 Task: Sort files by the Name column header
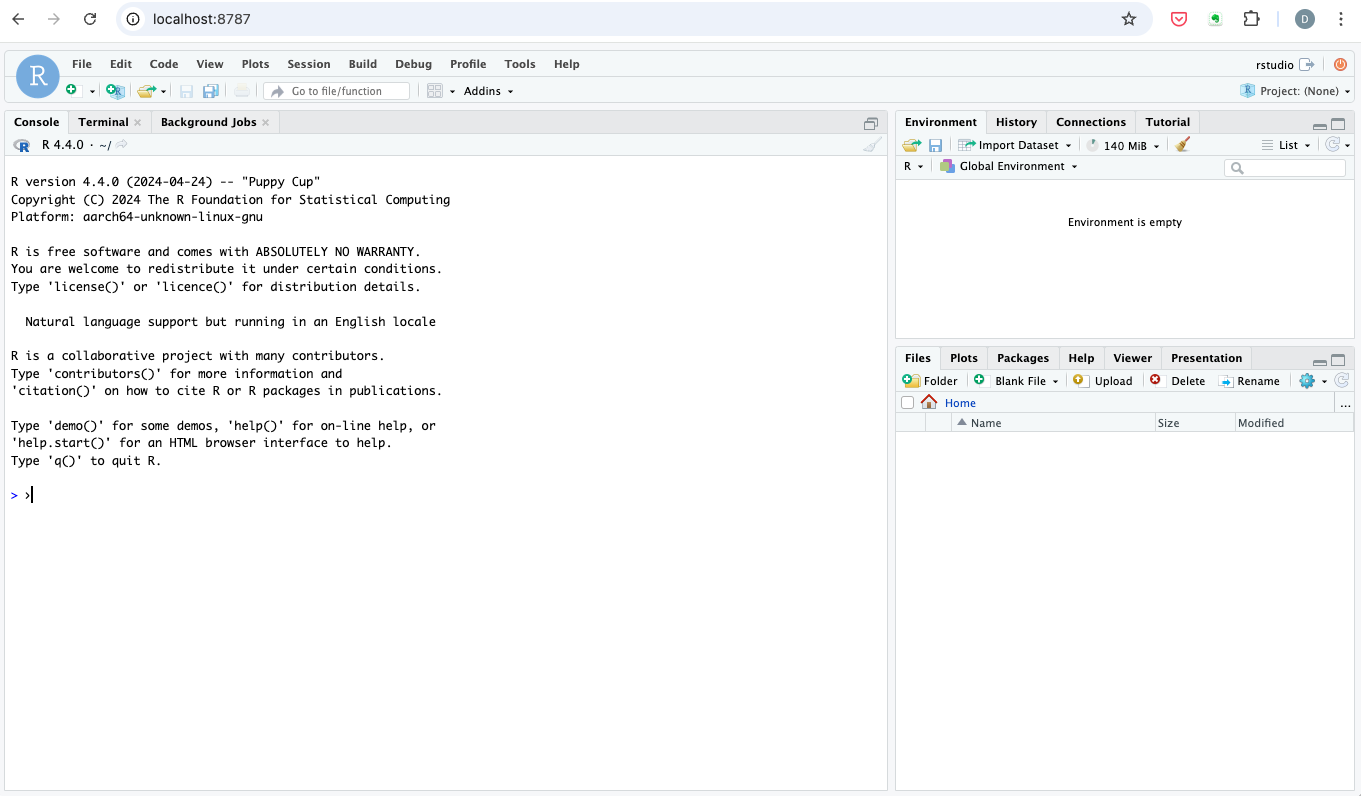click(x=1054, y=423)
